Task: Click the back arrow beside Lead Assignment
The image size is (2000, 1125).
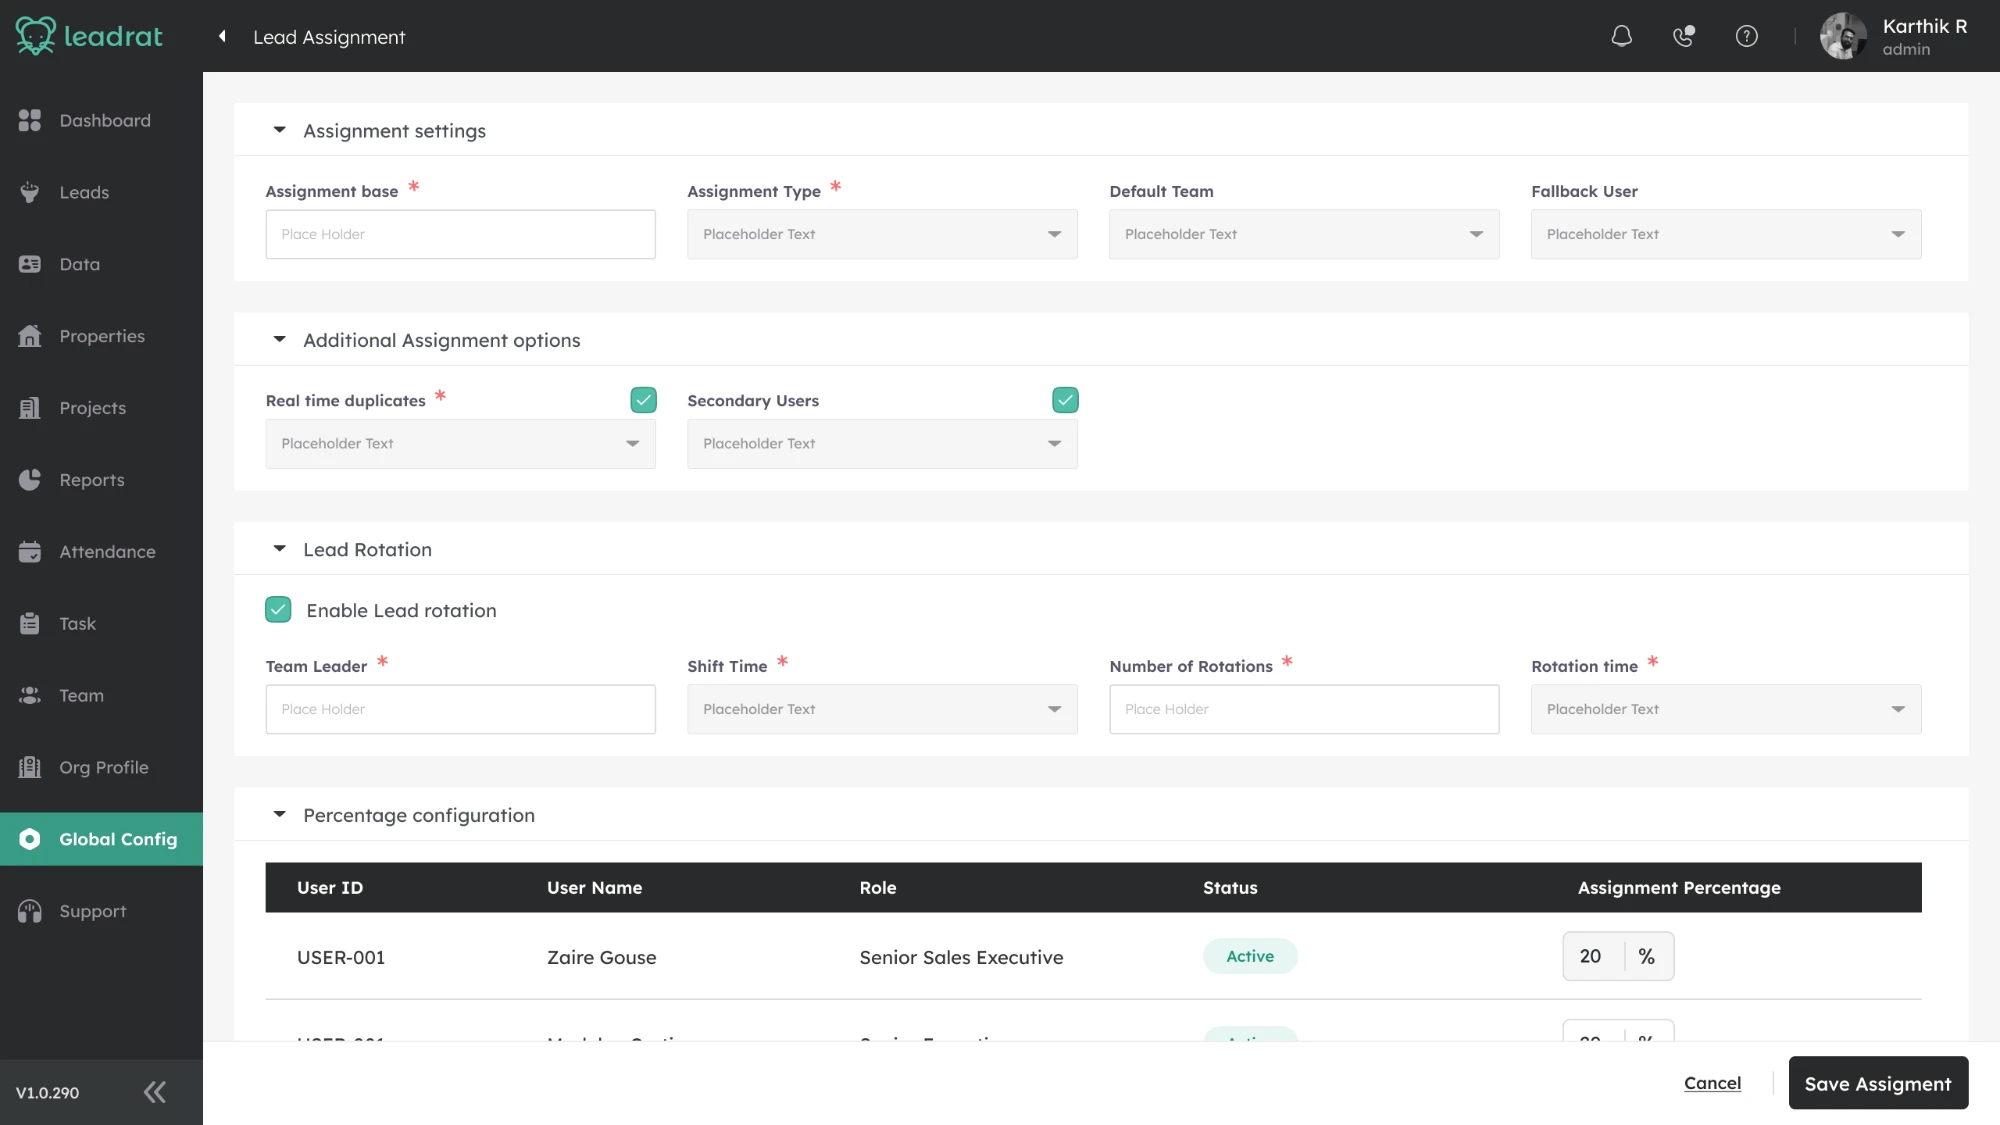Action: click(x=222, y=36)
